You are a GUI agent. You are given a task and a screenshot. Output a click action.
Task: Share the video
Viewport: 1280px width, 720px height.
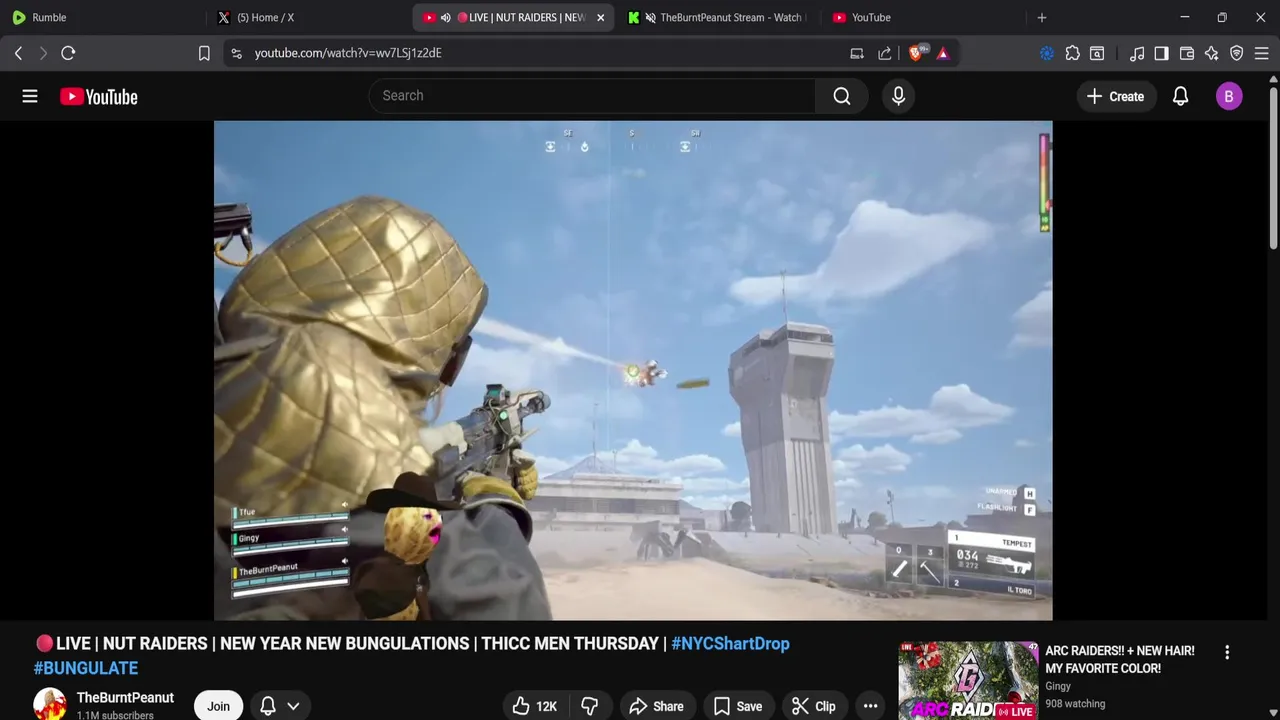pos(656,706)
